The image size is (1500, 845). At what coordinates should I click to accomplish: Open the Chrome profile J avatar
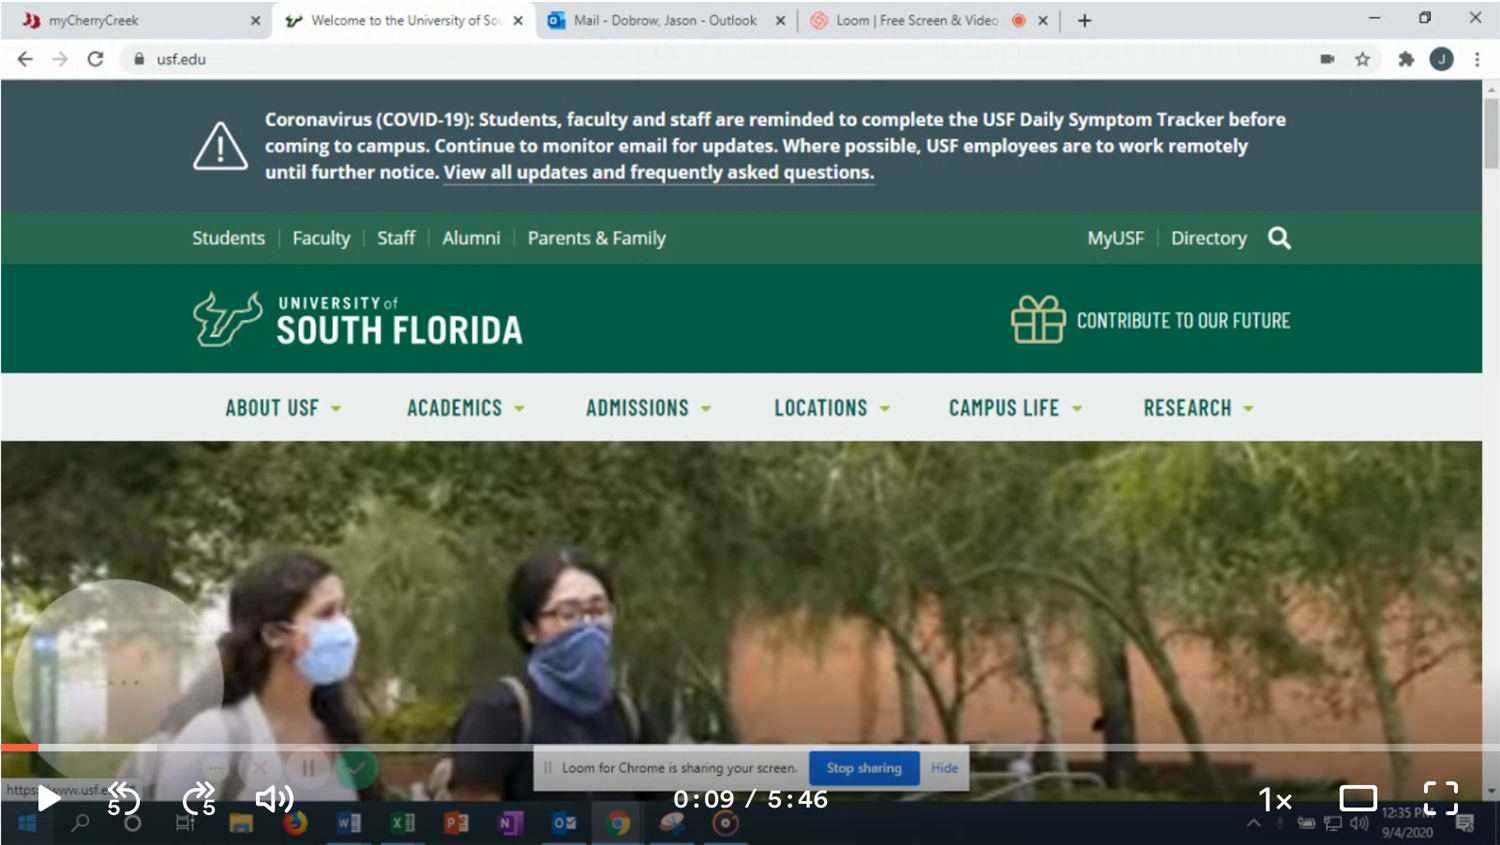coord(1441,59)
